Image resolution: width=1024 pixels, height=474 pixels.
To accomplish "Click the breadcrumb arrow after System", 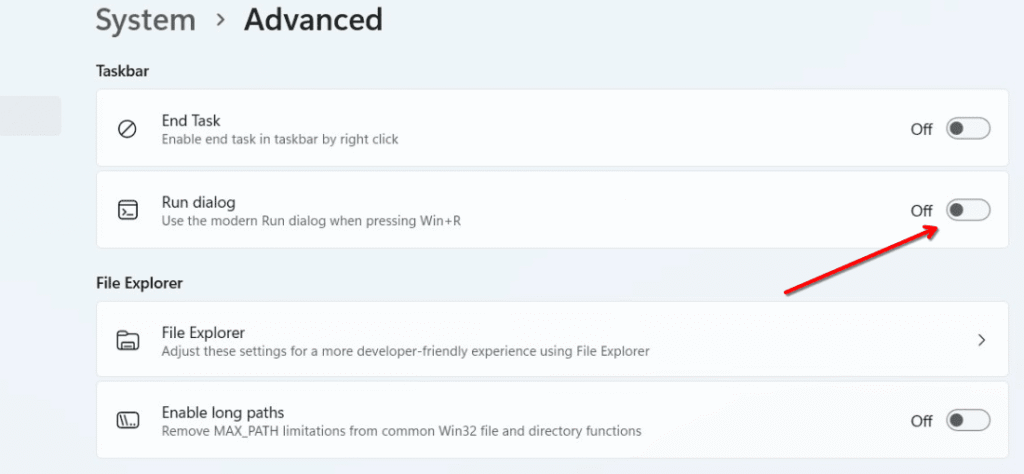I will (x=219, y=19).
